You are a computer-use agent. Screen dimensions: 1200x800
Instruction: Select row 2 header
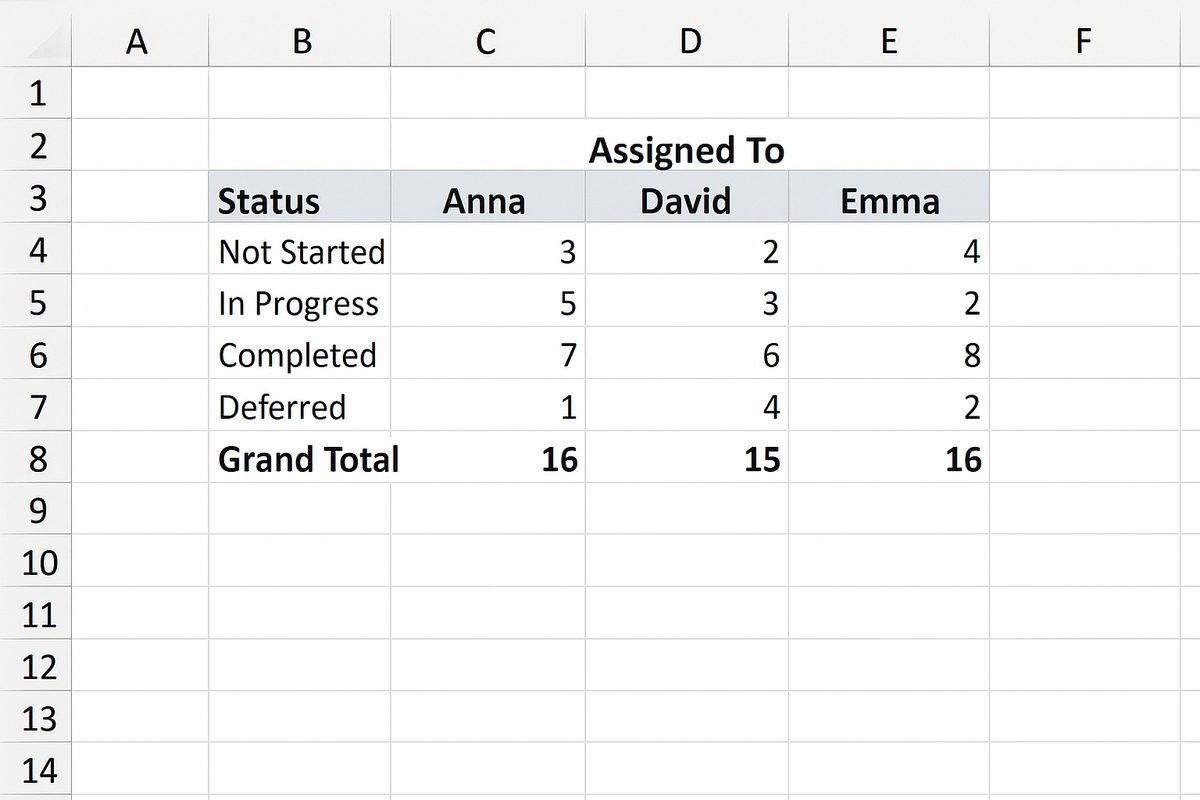click(x=36, y=145)
